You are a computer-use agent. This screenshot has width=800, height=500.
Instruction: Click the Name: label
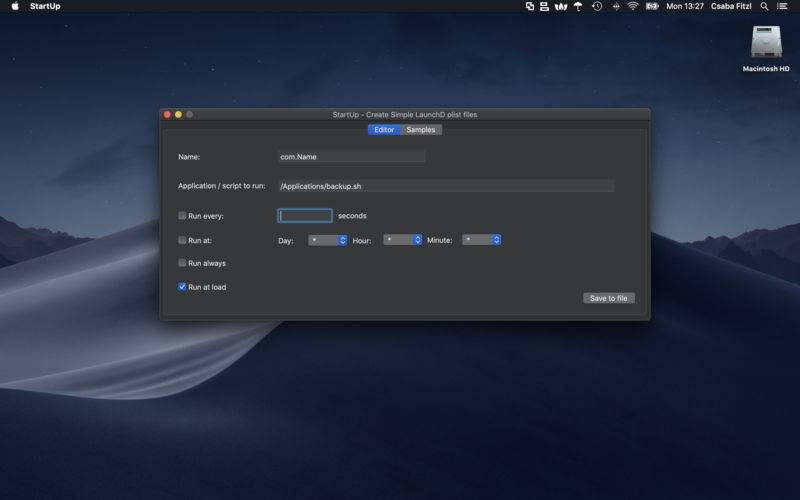(189, 157)
